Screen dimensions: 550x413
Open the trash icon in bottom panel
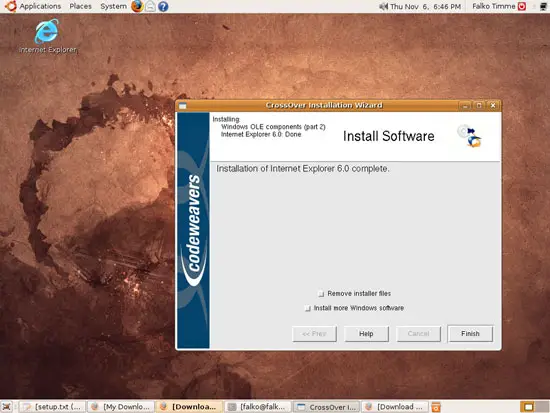coord(436,407)
